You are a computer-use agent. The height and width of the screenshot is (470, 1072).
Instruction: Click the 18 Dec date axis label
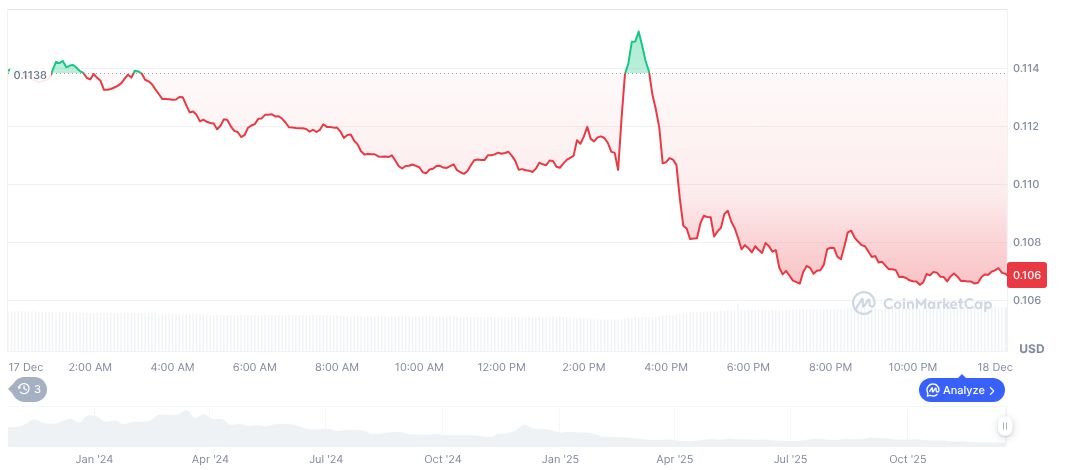pos(996,368)
